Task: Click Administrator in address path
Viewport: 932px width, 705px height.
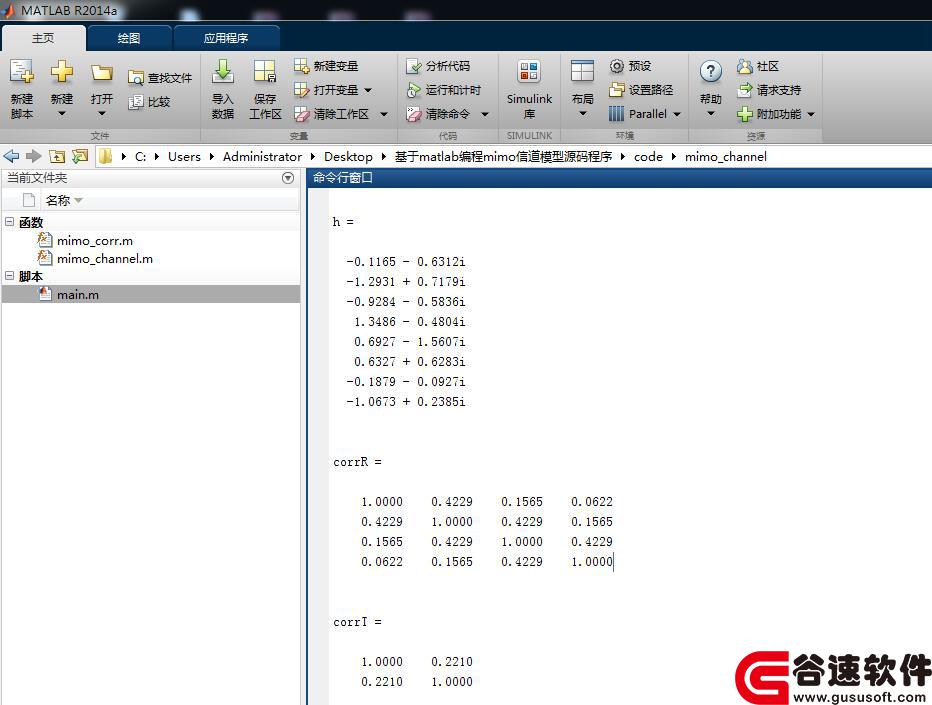Action: (262, 156)
